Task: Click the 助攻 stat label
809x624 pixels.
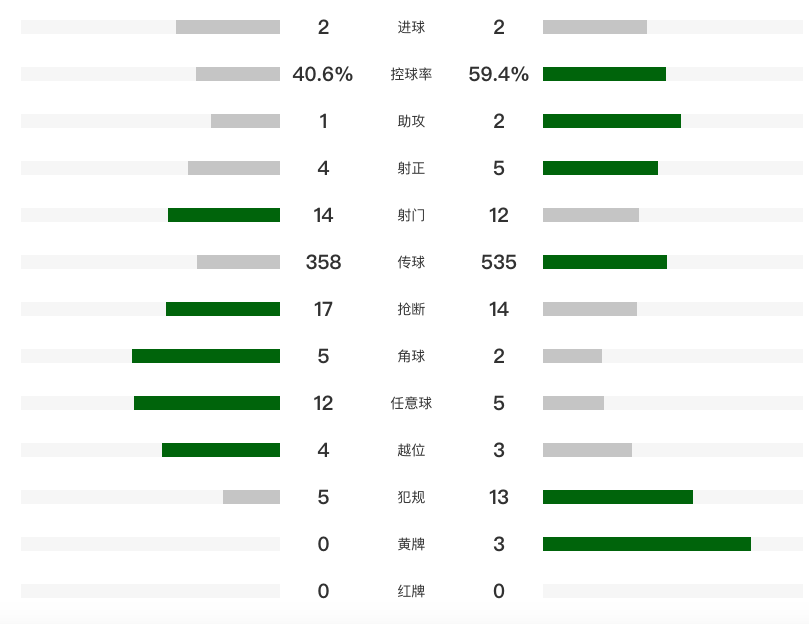Action: [410, 121]
